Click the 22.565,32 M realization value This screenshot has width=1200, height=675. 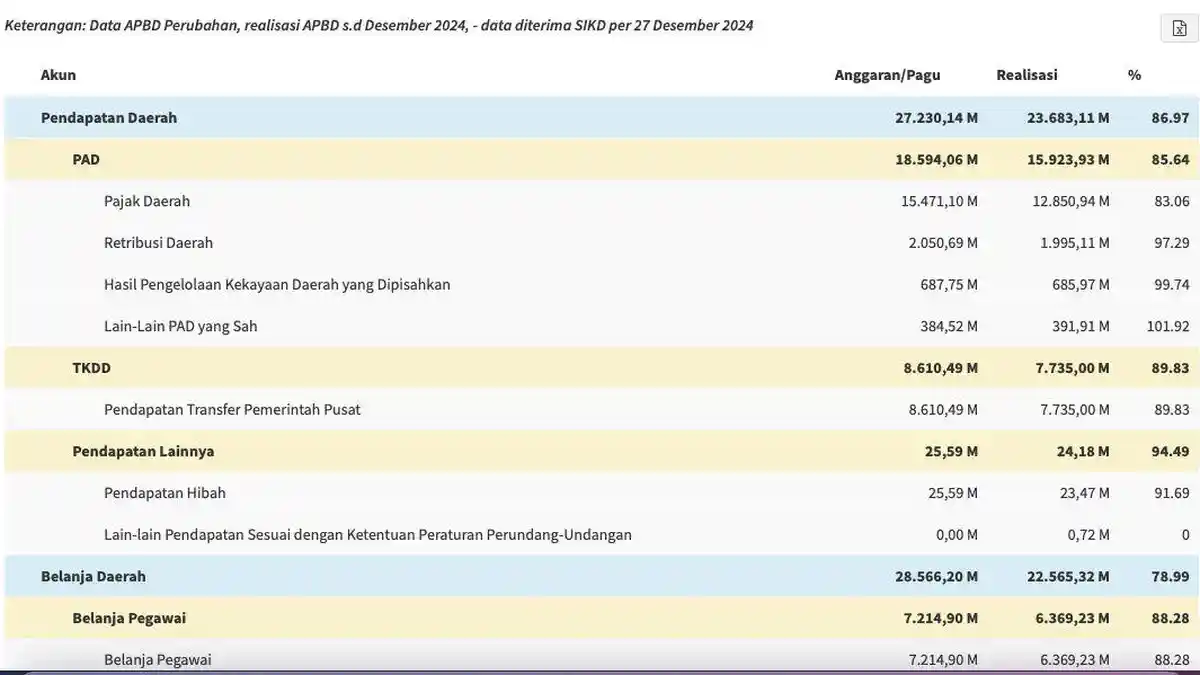pyautogui.click(x=1068, y=576)
